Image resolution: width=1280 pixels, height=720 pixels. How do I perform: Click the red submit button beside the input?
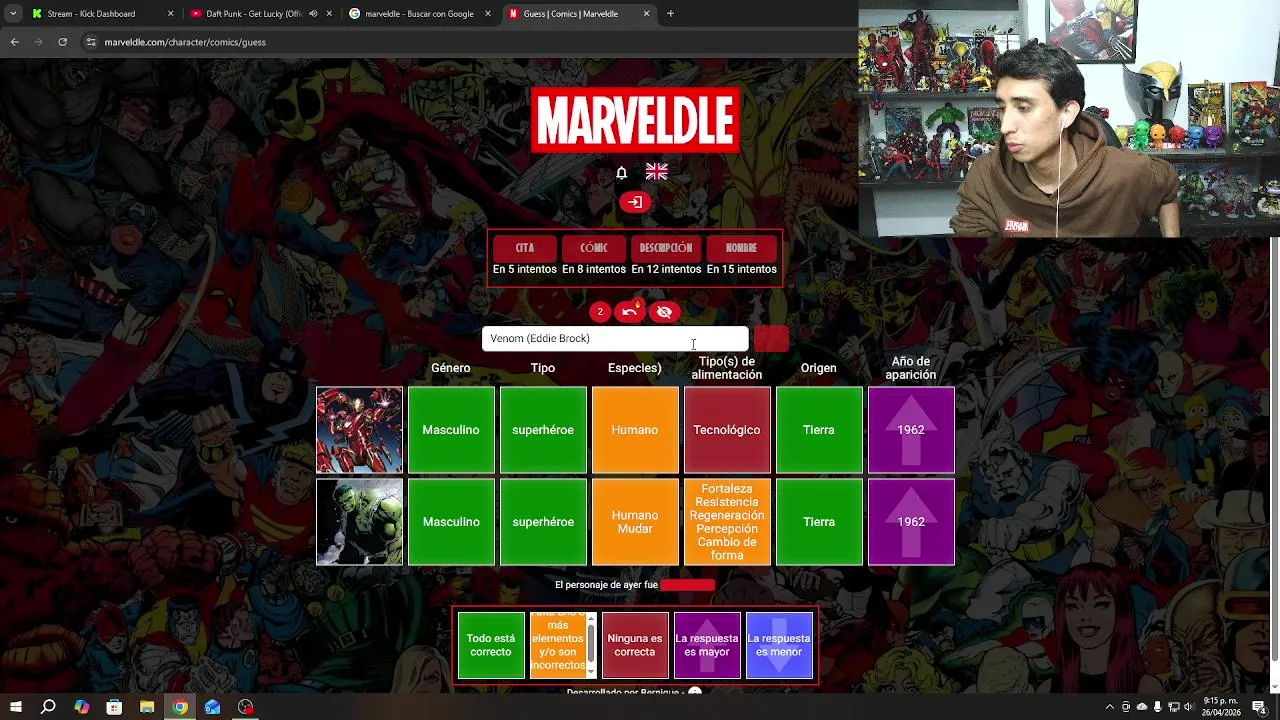click(771, 339)
